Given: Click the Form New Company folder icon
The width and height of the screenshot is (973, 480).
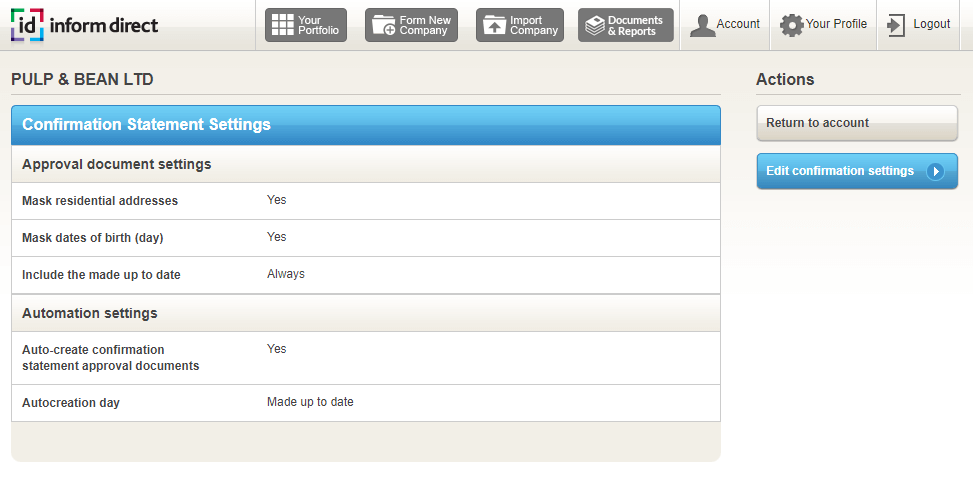Looking at the screenshot, I should 383,25.
